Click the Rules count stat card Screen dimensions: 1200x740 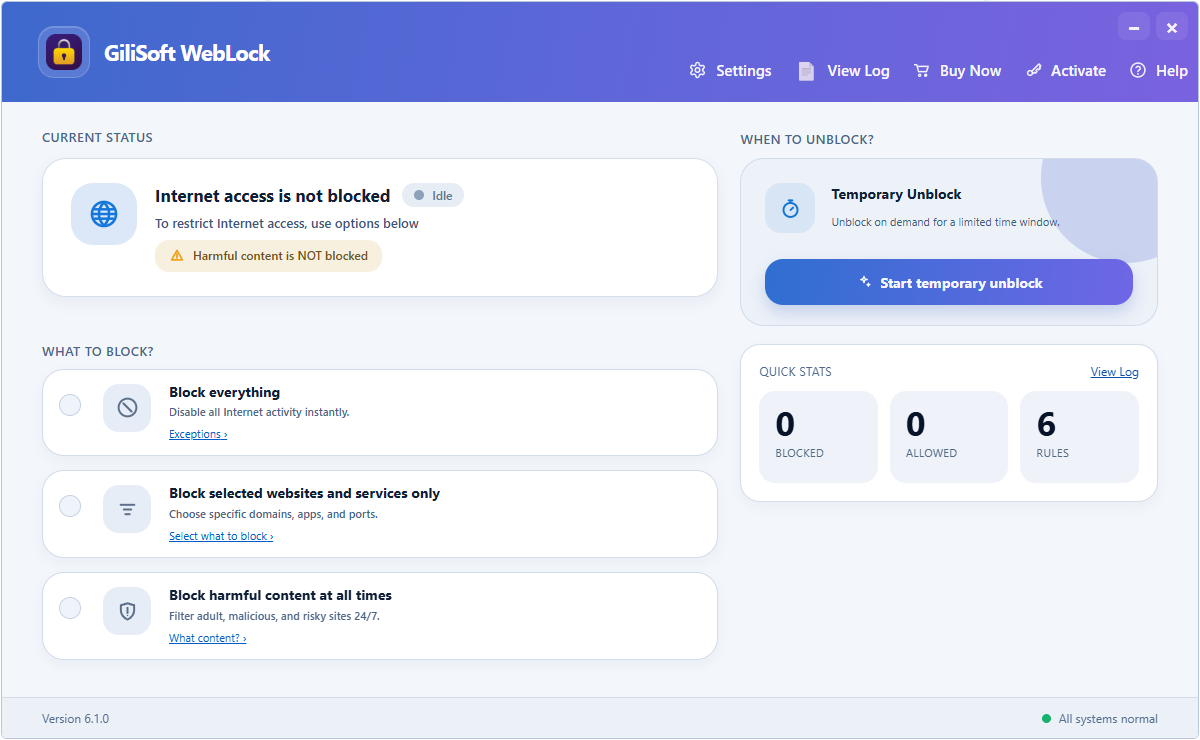pyautogui.click(x=1079, y=437)
